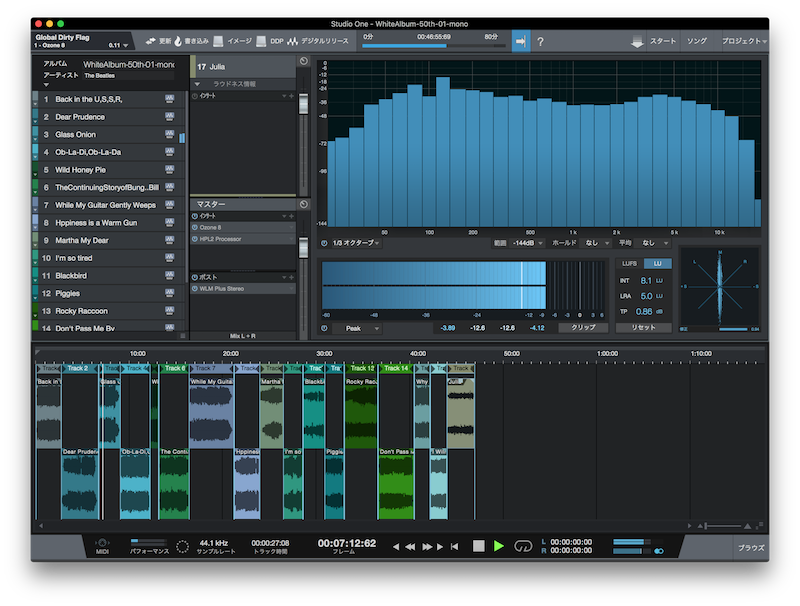
Task: Click the metadata icon for Dear Prudence
Action: coord(169,117)
